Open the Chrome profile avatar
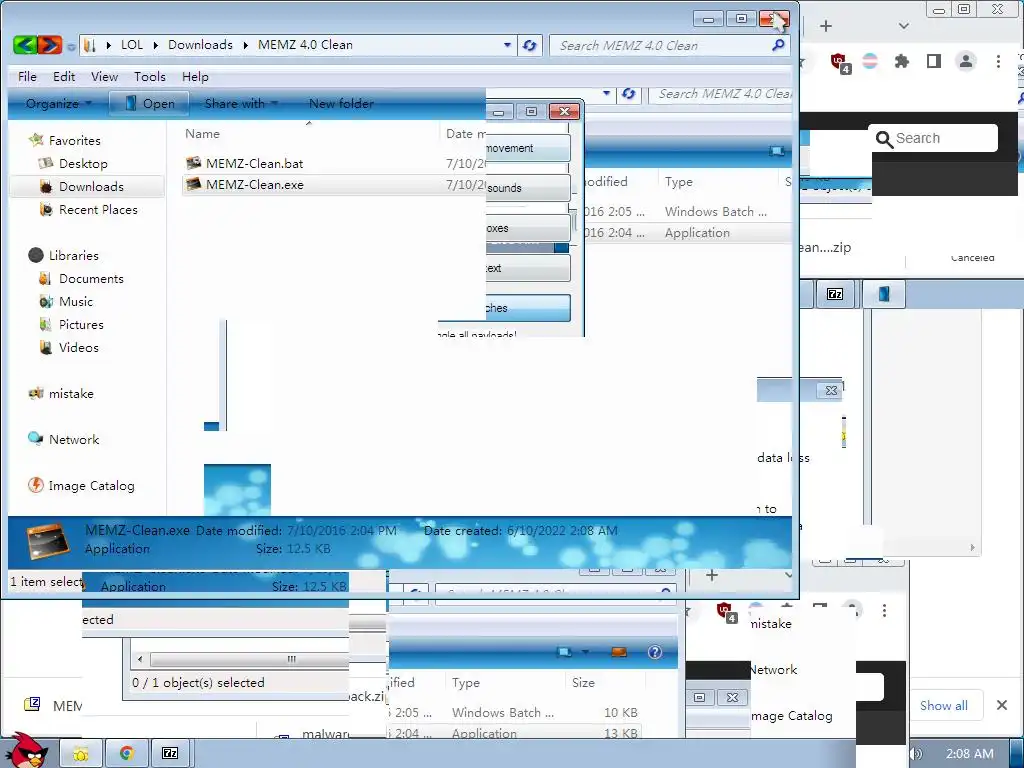 (x=966, y=61)
